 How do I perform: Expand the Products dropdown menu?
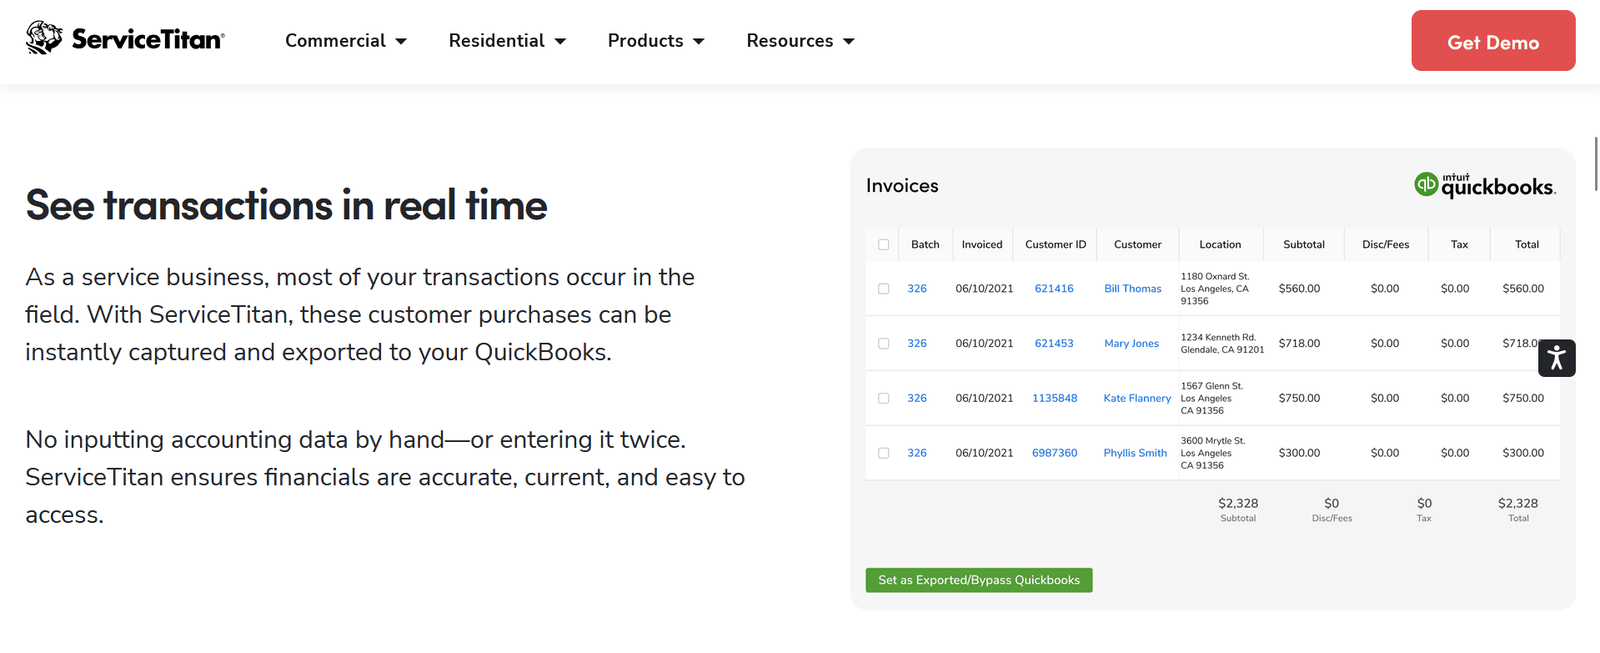click(x=656, y=41)
